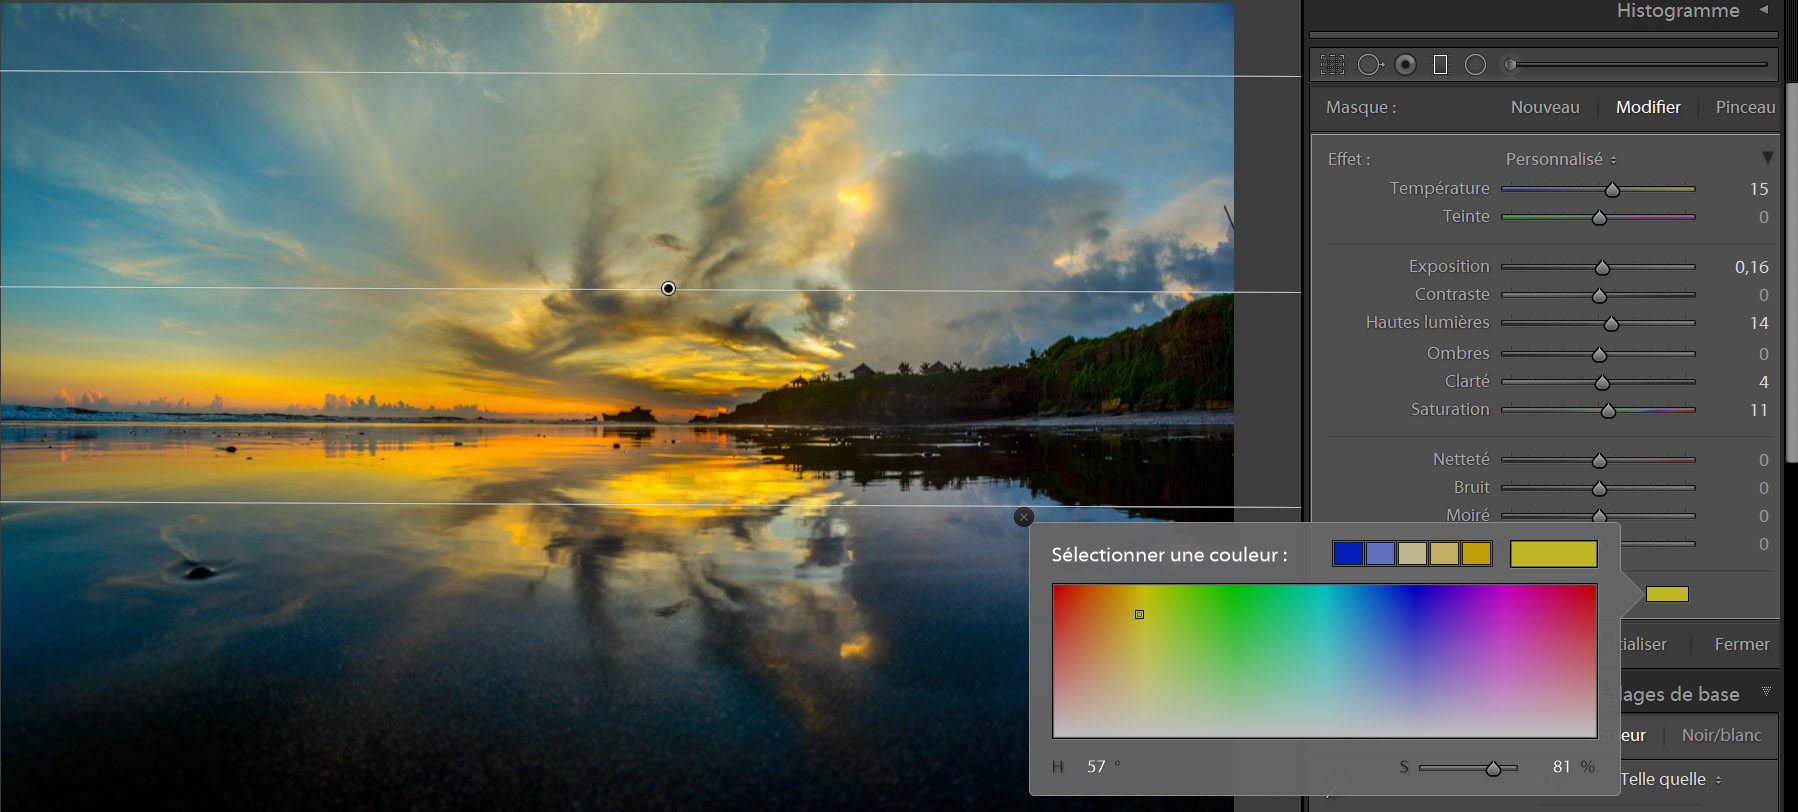Click the saturation value 81 field

(1561, 766)
